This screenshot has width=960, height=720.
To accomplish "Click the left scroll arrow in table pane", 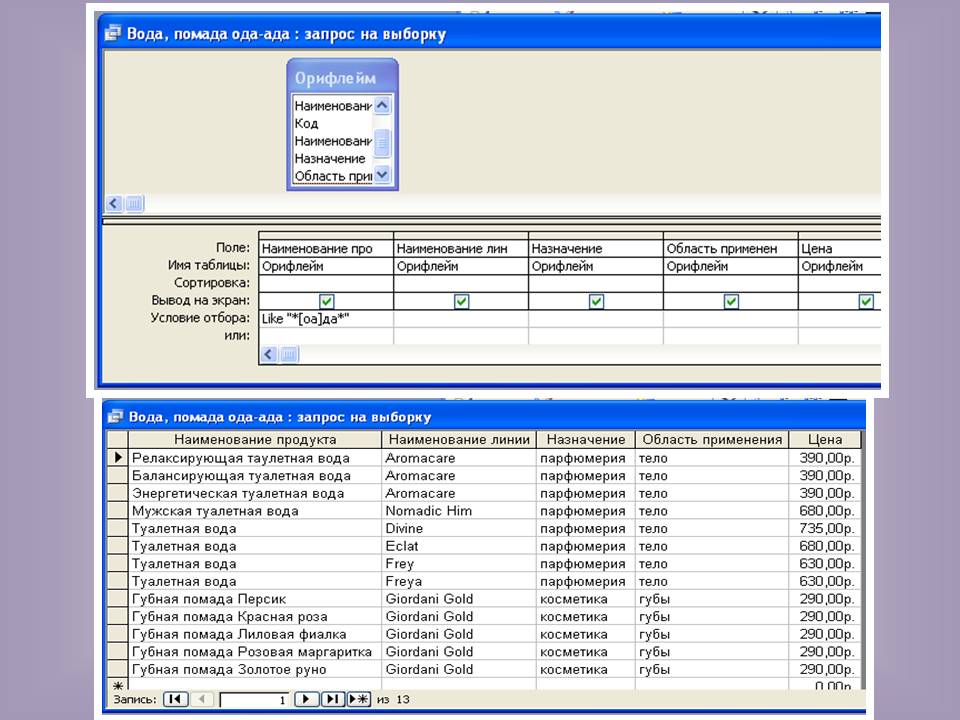I will pos(114,203).
